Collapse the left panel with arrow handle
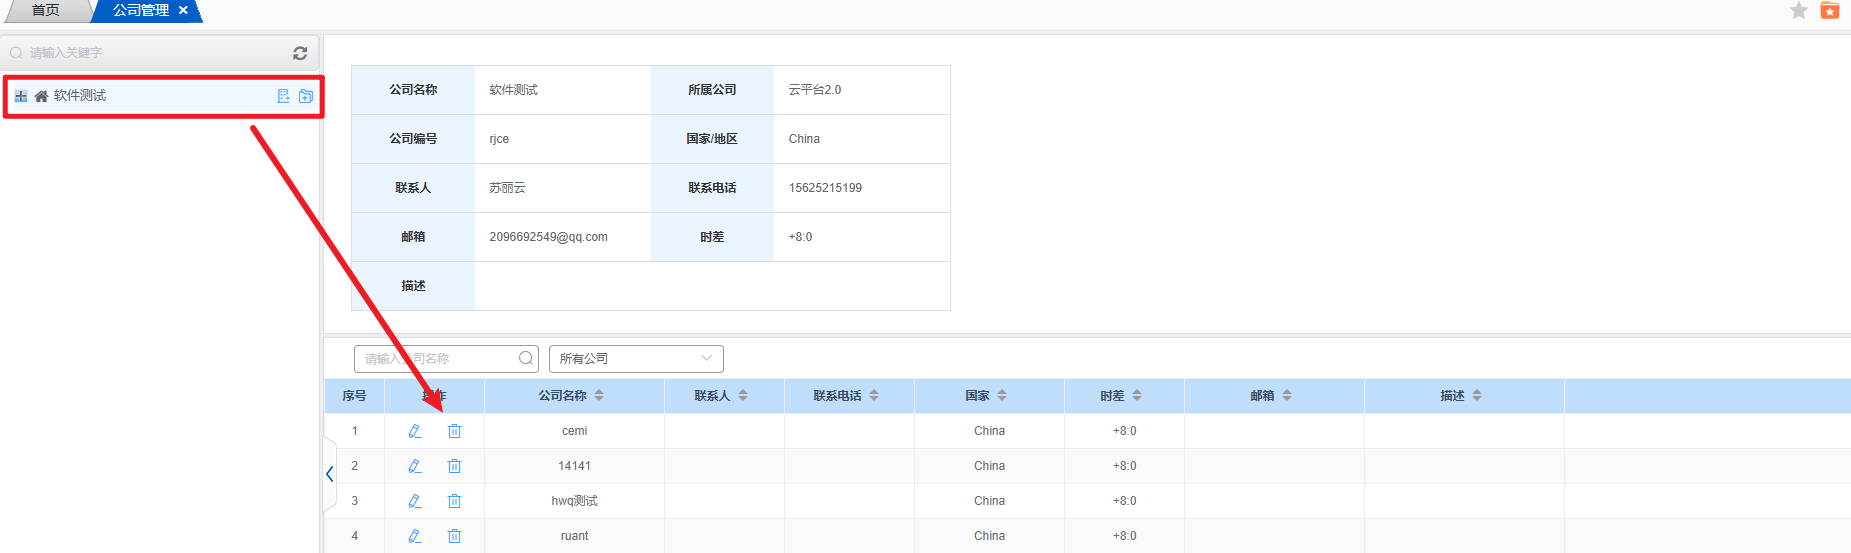The height and width of the screenshot is (553, 1851). click(329, 474)
